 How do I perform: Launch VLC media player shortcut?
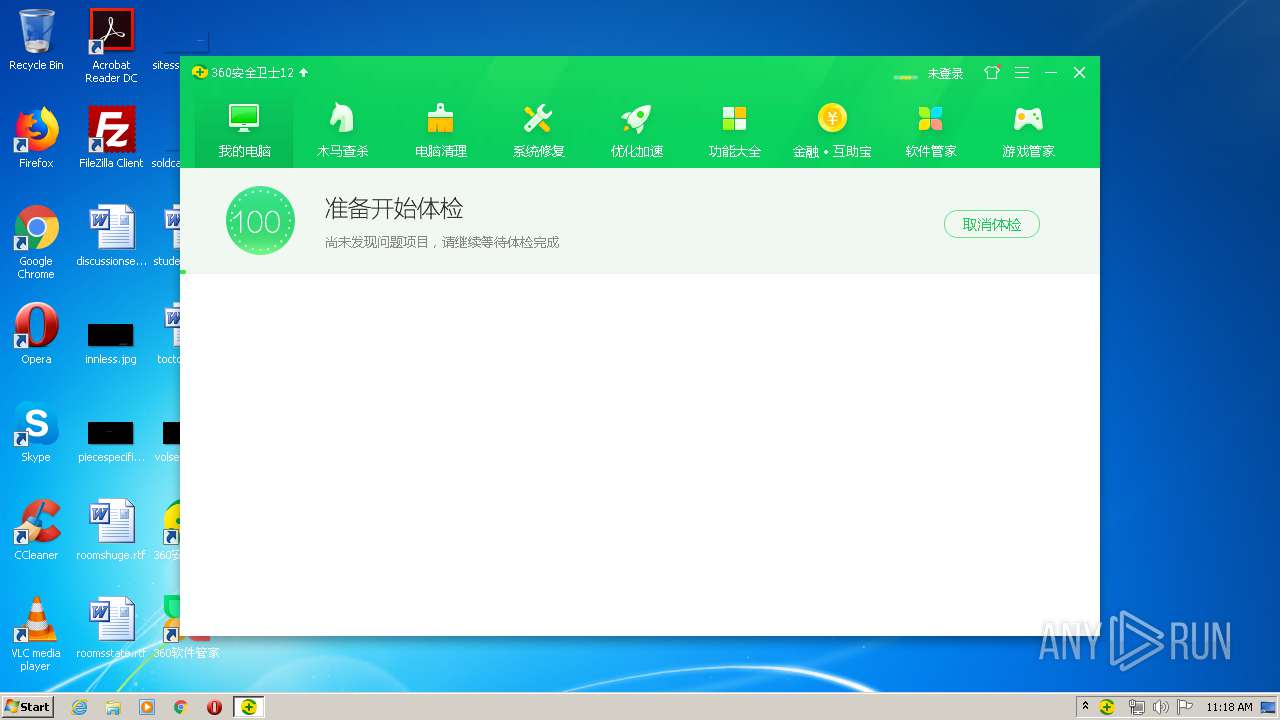(36, 634)
